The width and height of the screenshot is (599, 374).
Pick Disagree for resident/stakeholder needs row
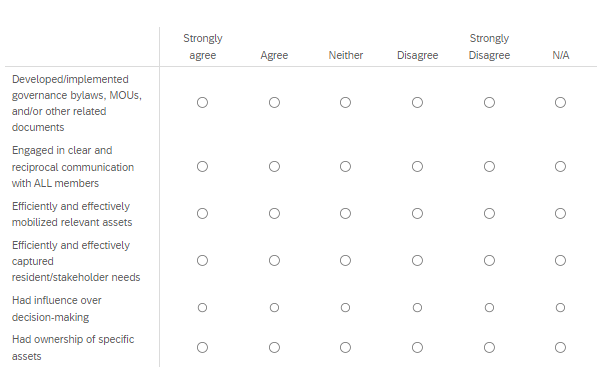tap(418, 261)
